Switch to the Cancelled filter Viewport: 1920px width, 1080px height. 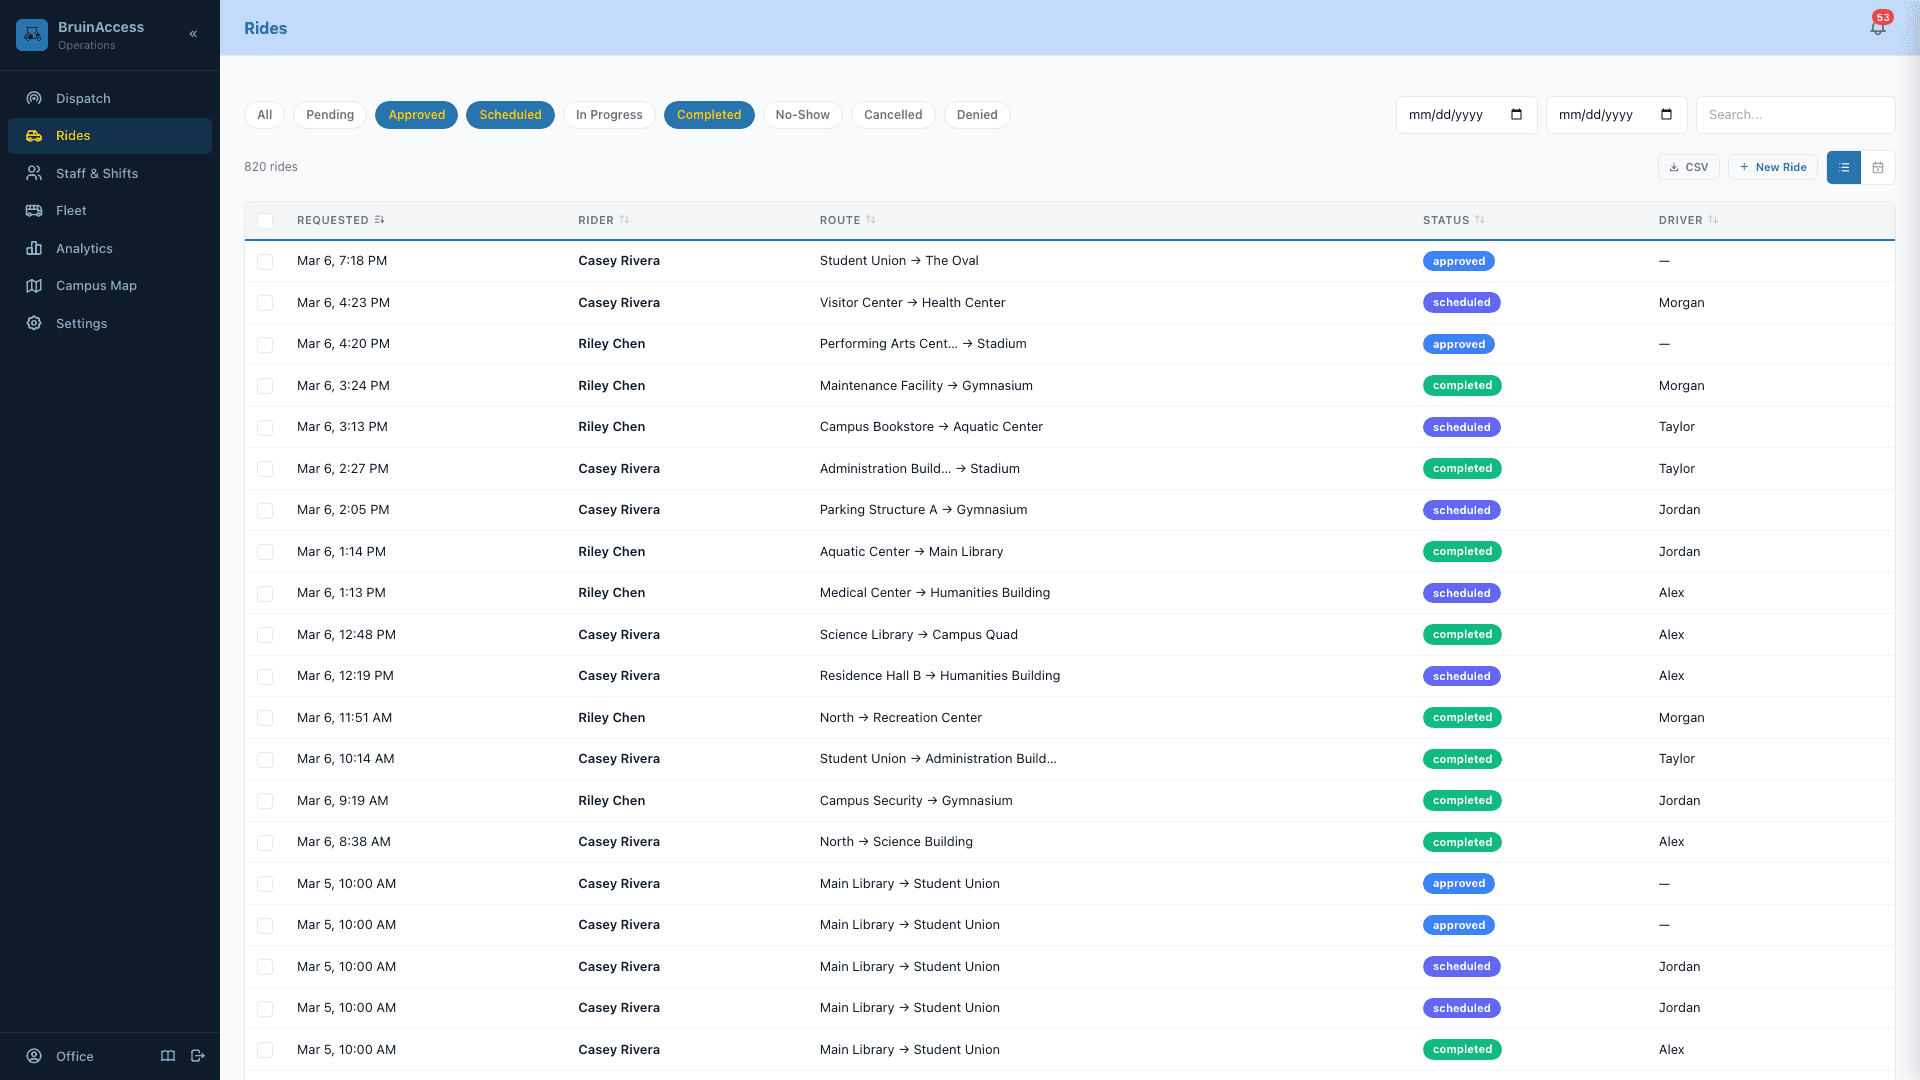click(x=893, y=114)
